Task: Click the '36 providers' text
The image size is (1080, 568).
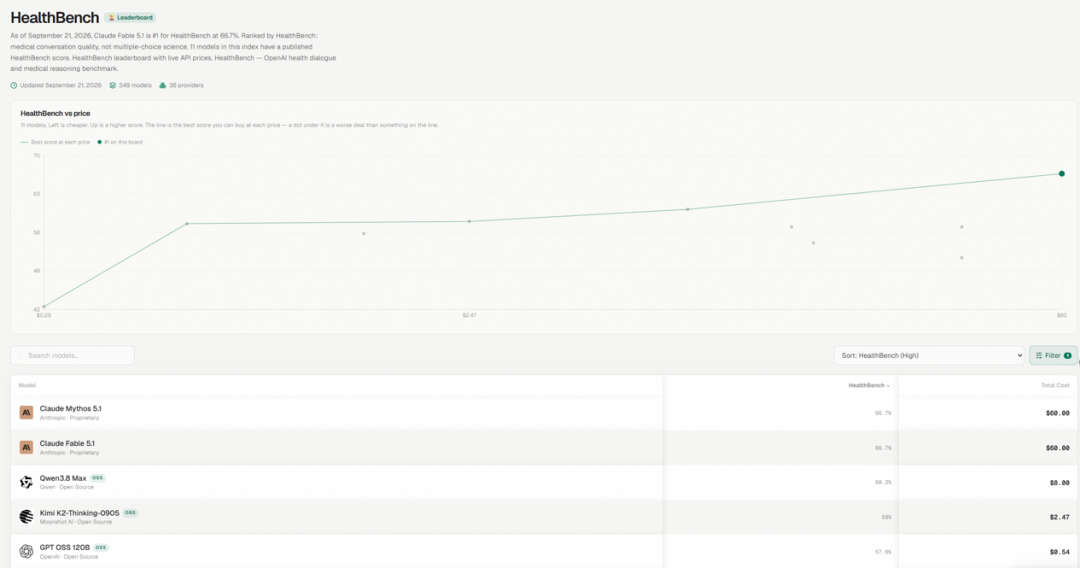Action: [186, 85]
